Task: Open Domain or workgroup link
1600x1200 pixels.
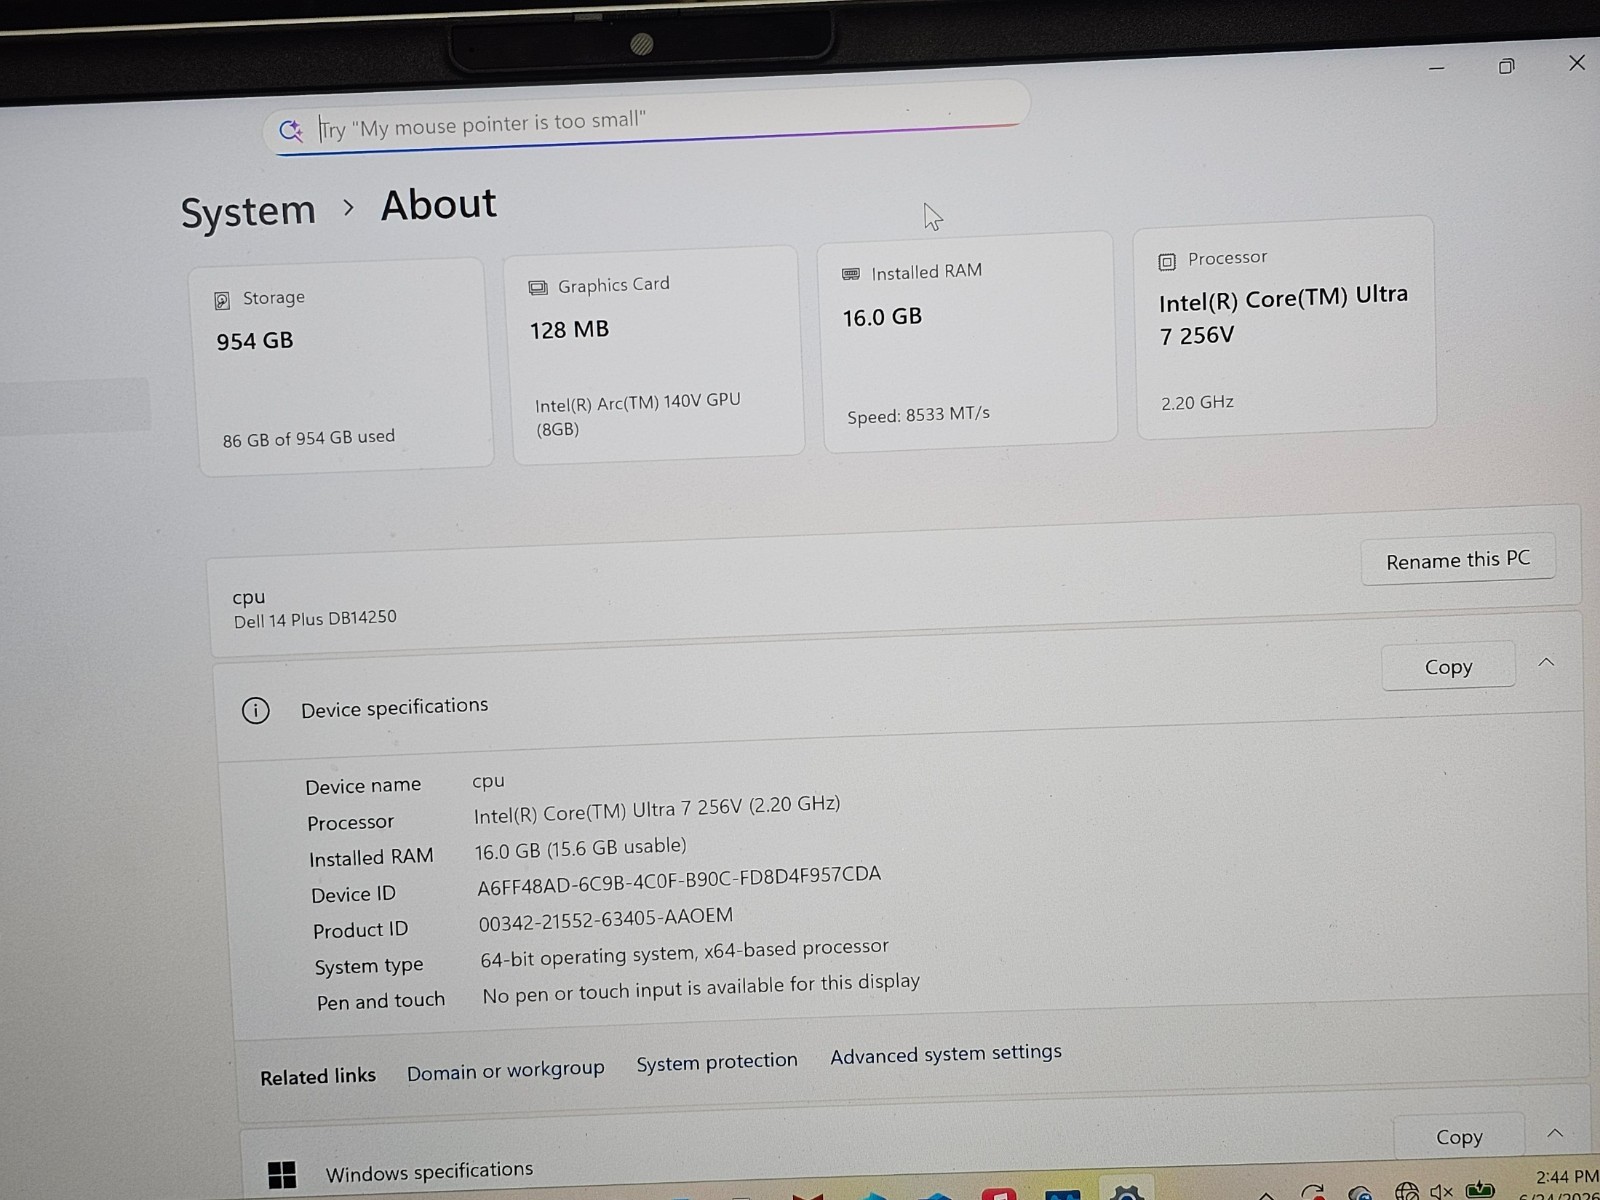Action: [x=505, y=1071]
